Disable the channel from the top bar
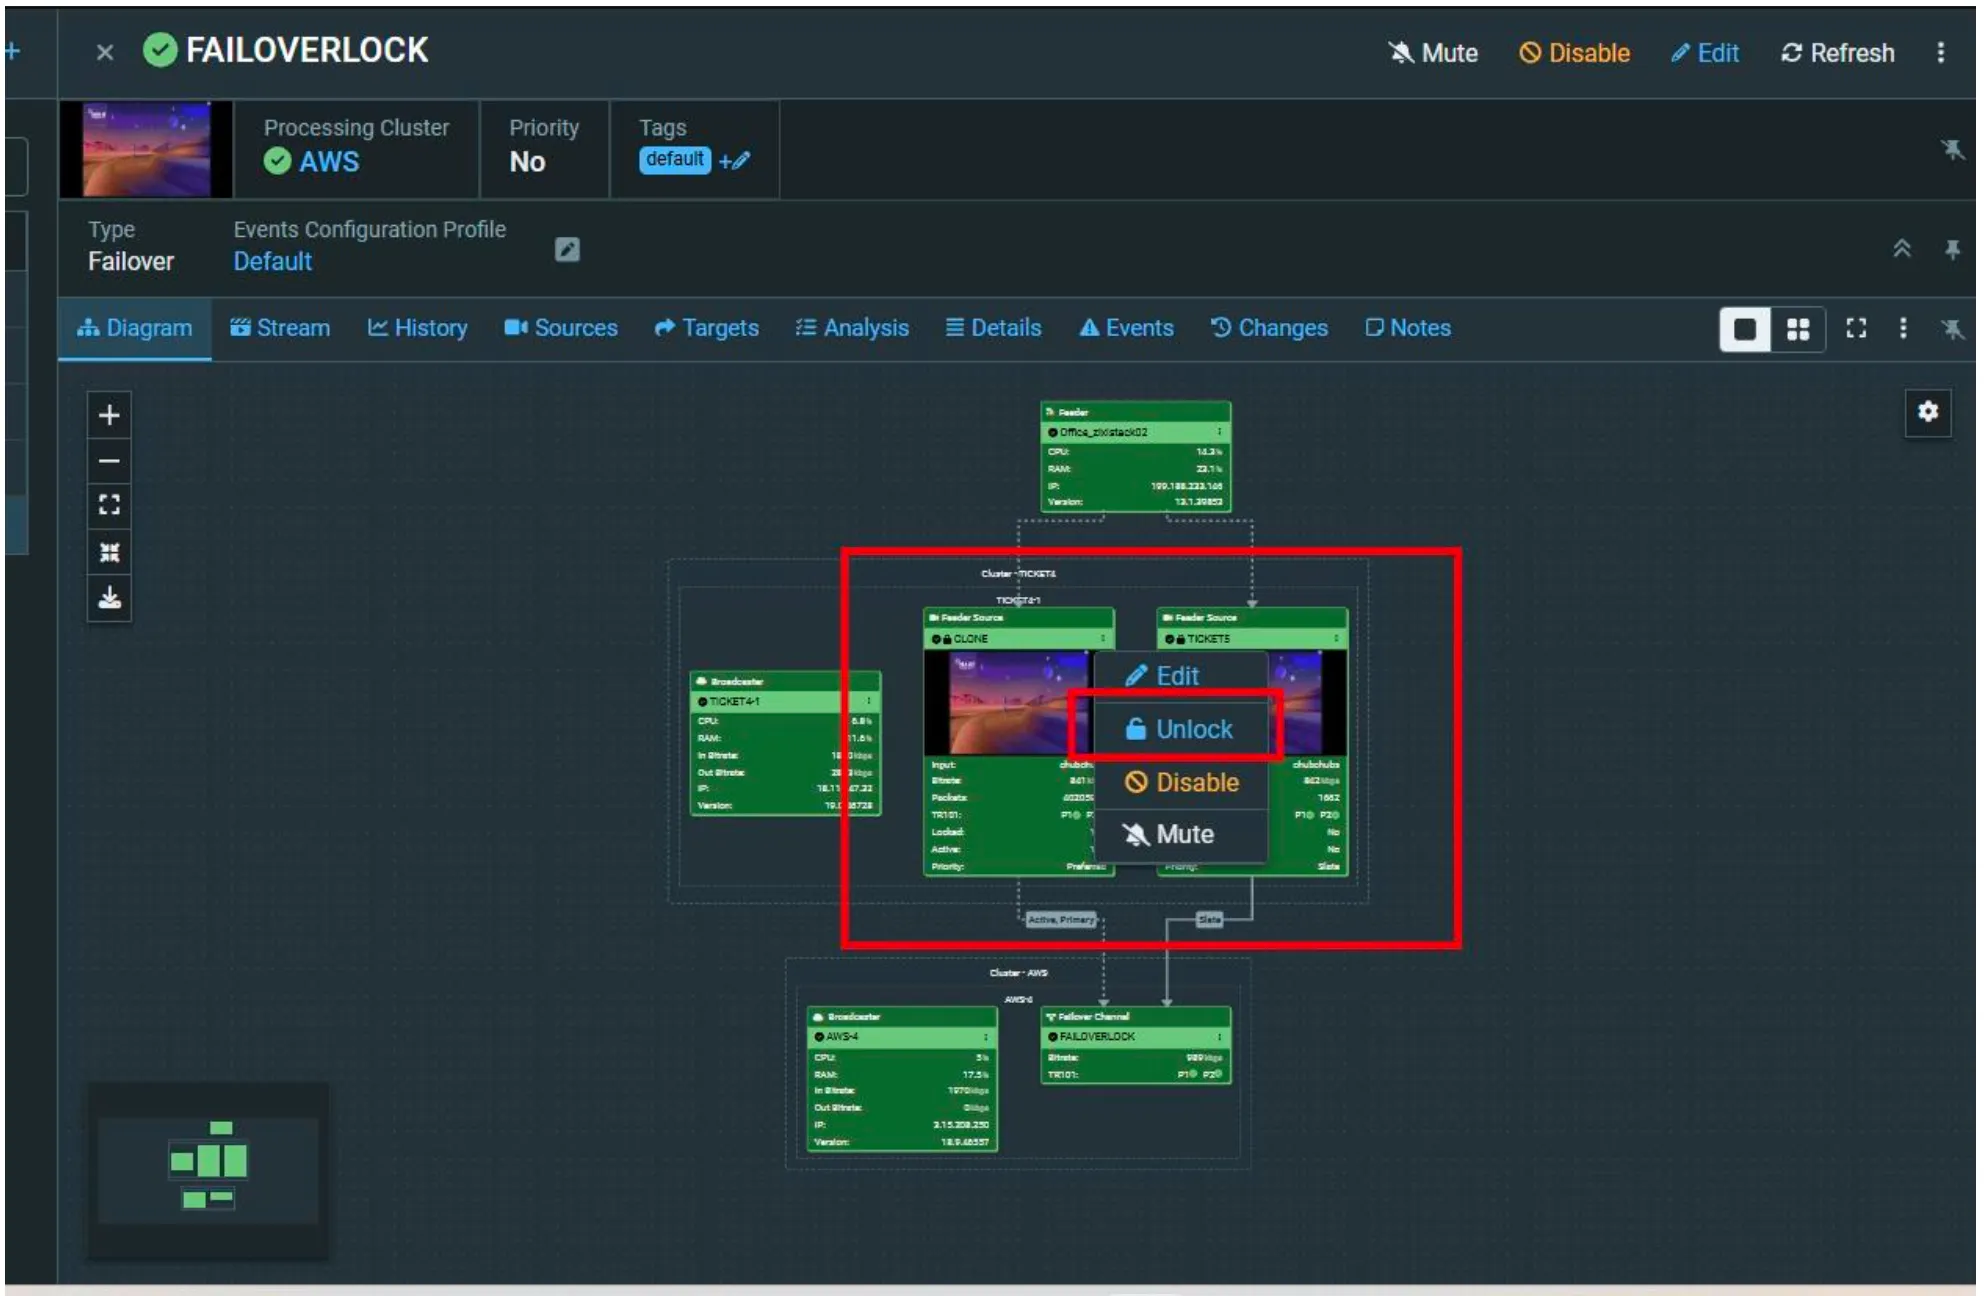The image size is (1986, 1296). click(1574, 53)
